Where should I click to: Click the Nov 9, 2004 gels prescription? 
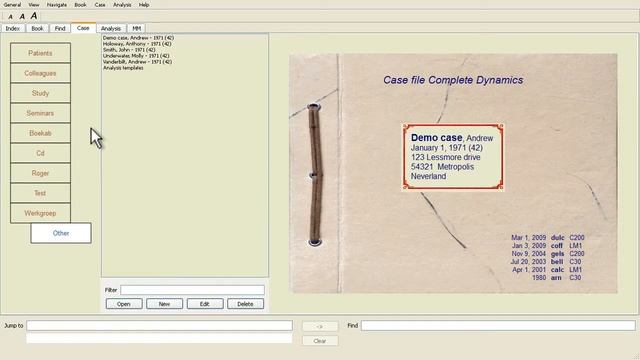click(548, 253)
